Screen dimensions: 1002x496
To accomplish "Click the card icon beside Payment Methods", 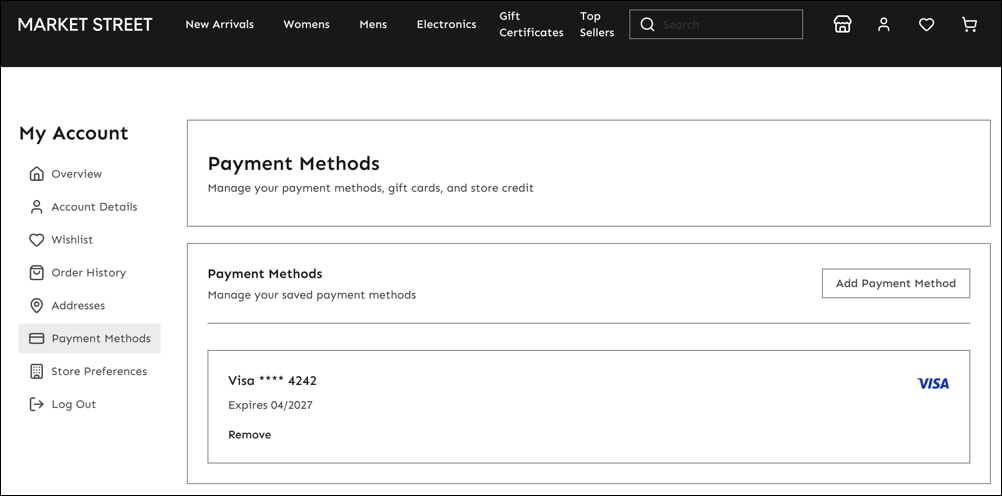I will (36, 338).
